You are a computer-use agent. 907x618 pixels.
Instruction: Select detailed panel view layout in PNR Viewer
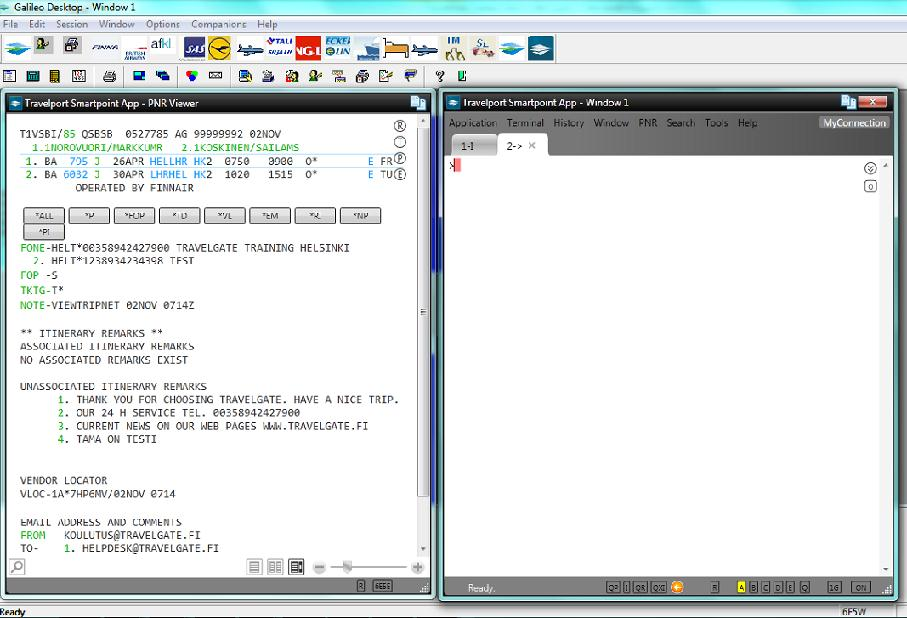click(296, 566)
